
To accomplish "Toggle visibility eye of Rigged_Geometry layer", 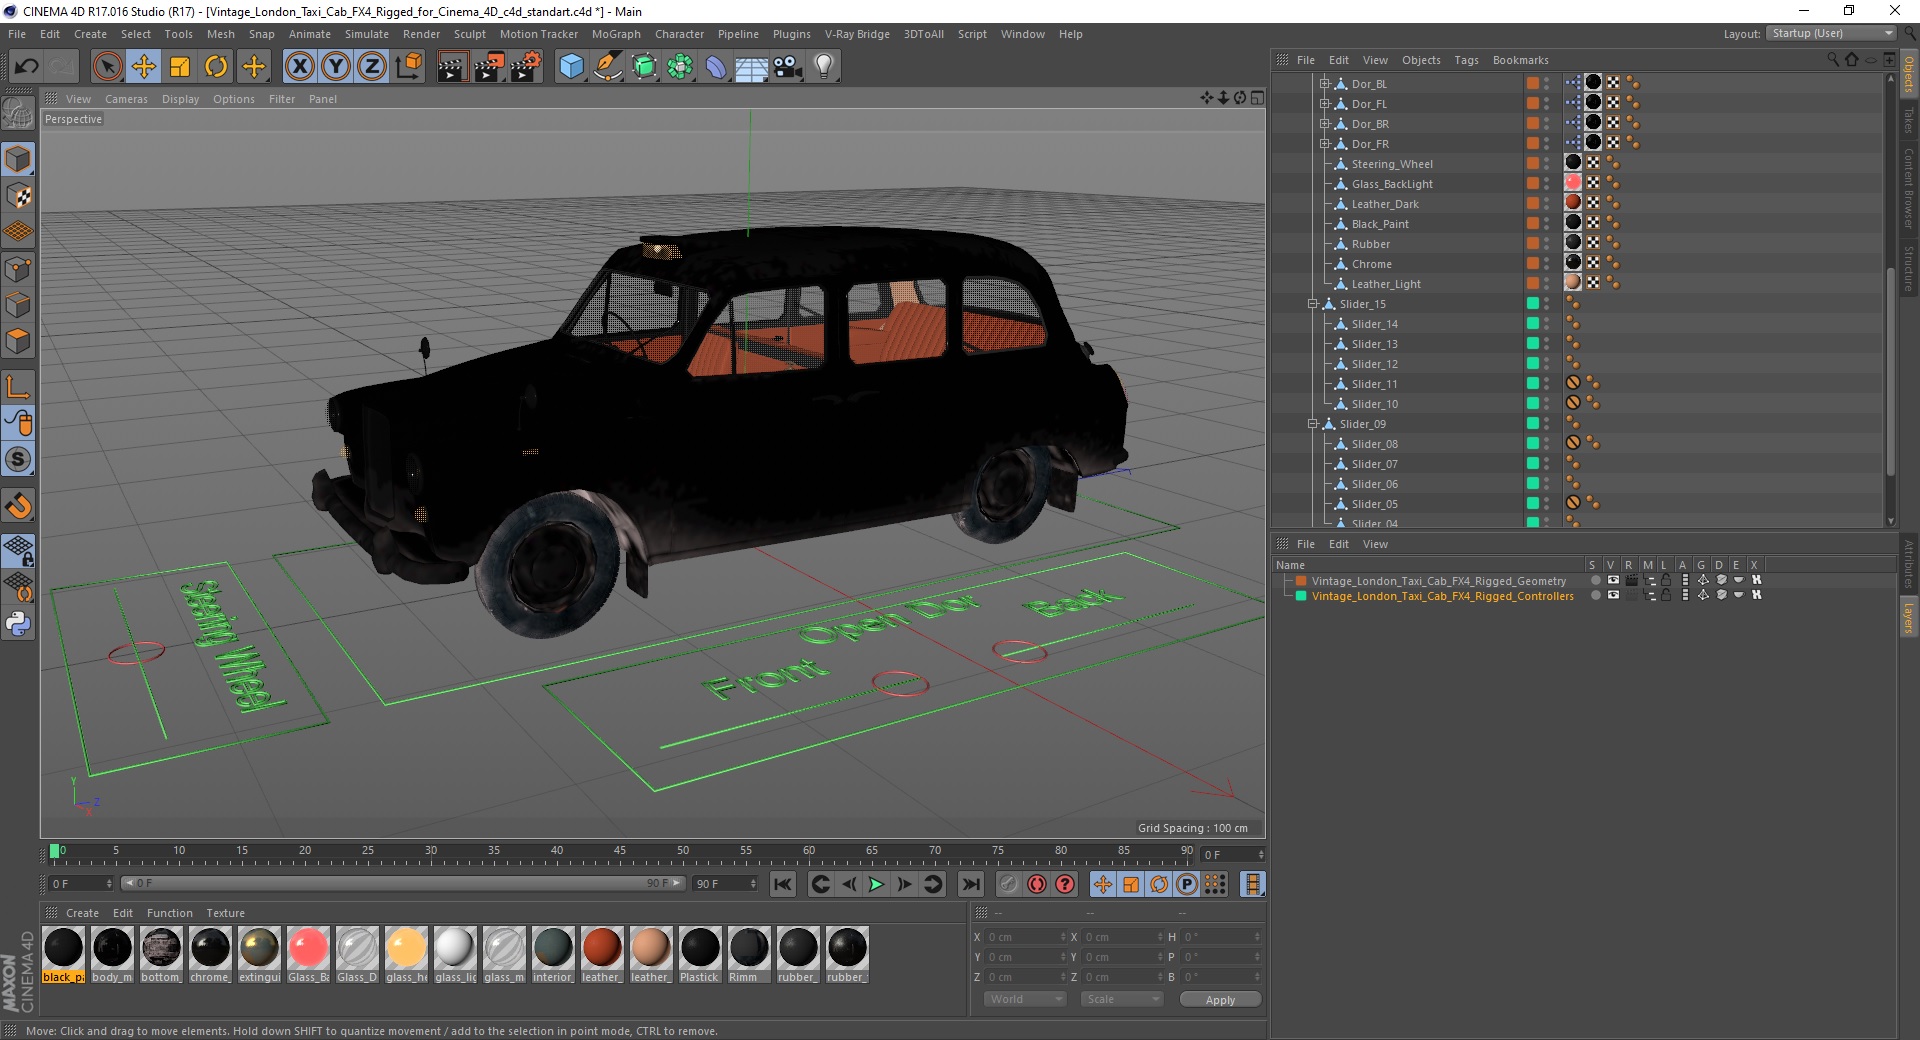I will coord(1613,580).
